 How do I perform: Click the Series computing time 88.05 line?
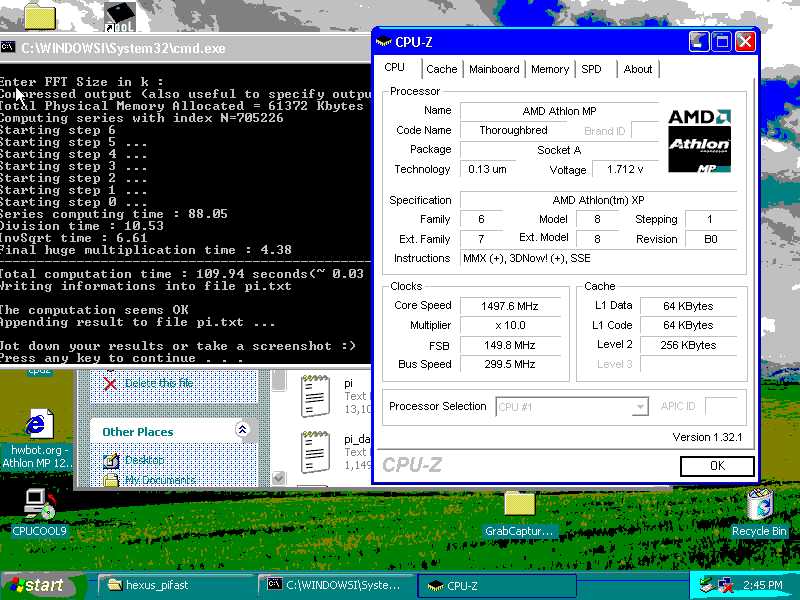114,214
